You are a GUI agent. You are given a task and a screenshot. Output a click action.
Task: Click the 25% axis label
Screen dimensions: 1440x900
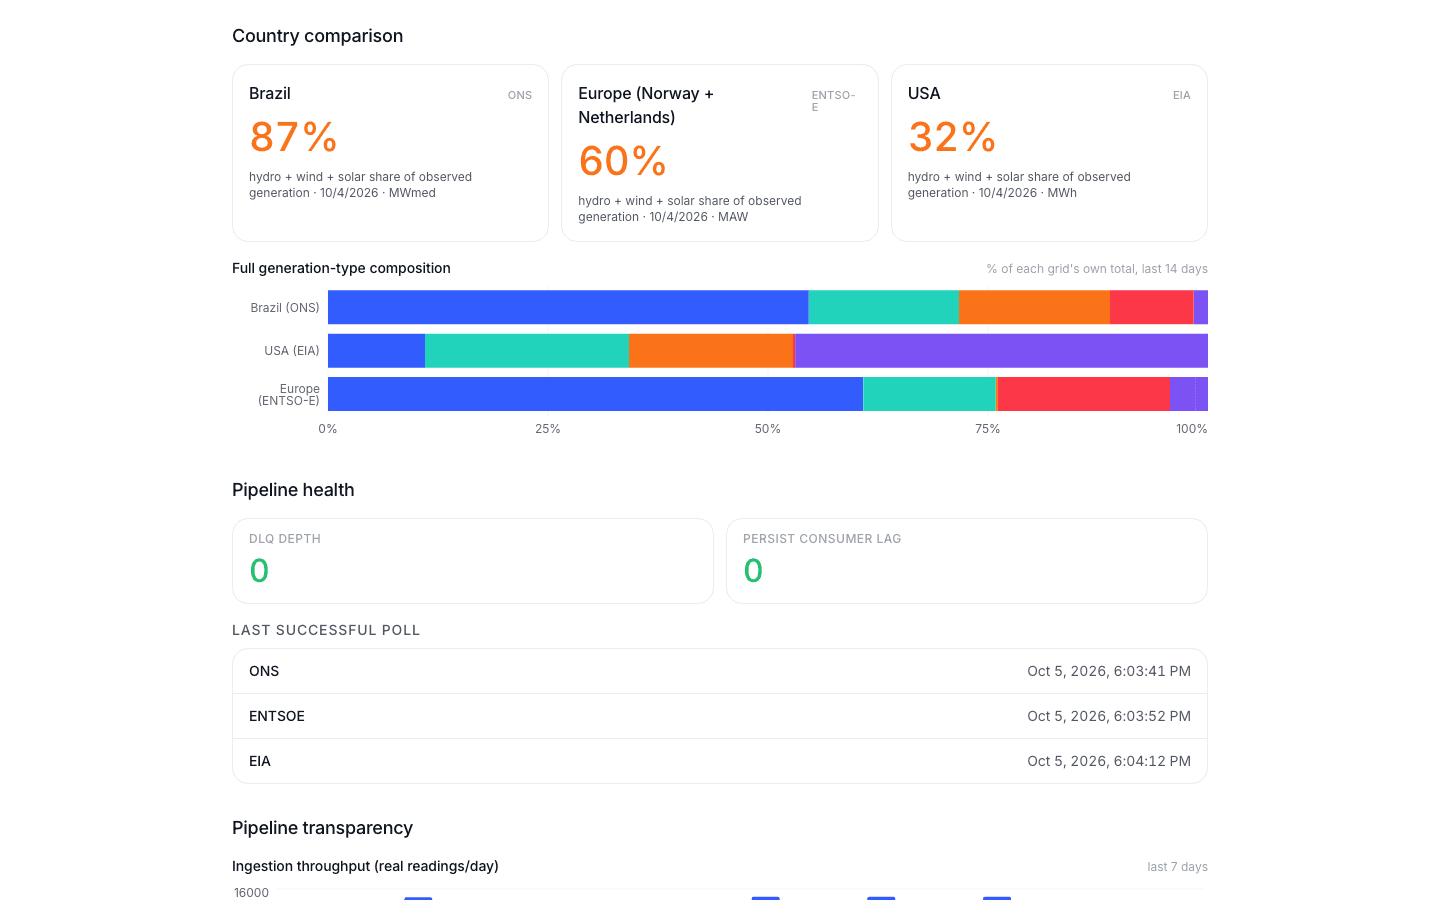[548, 429]
